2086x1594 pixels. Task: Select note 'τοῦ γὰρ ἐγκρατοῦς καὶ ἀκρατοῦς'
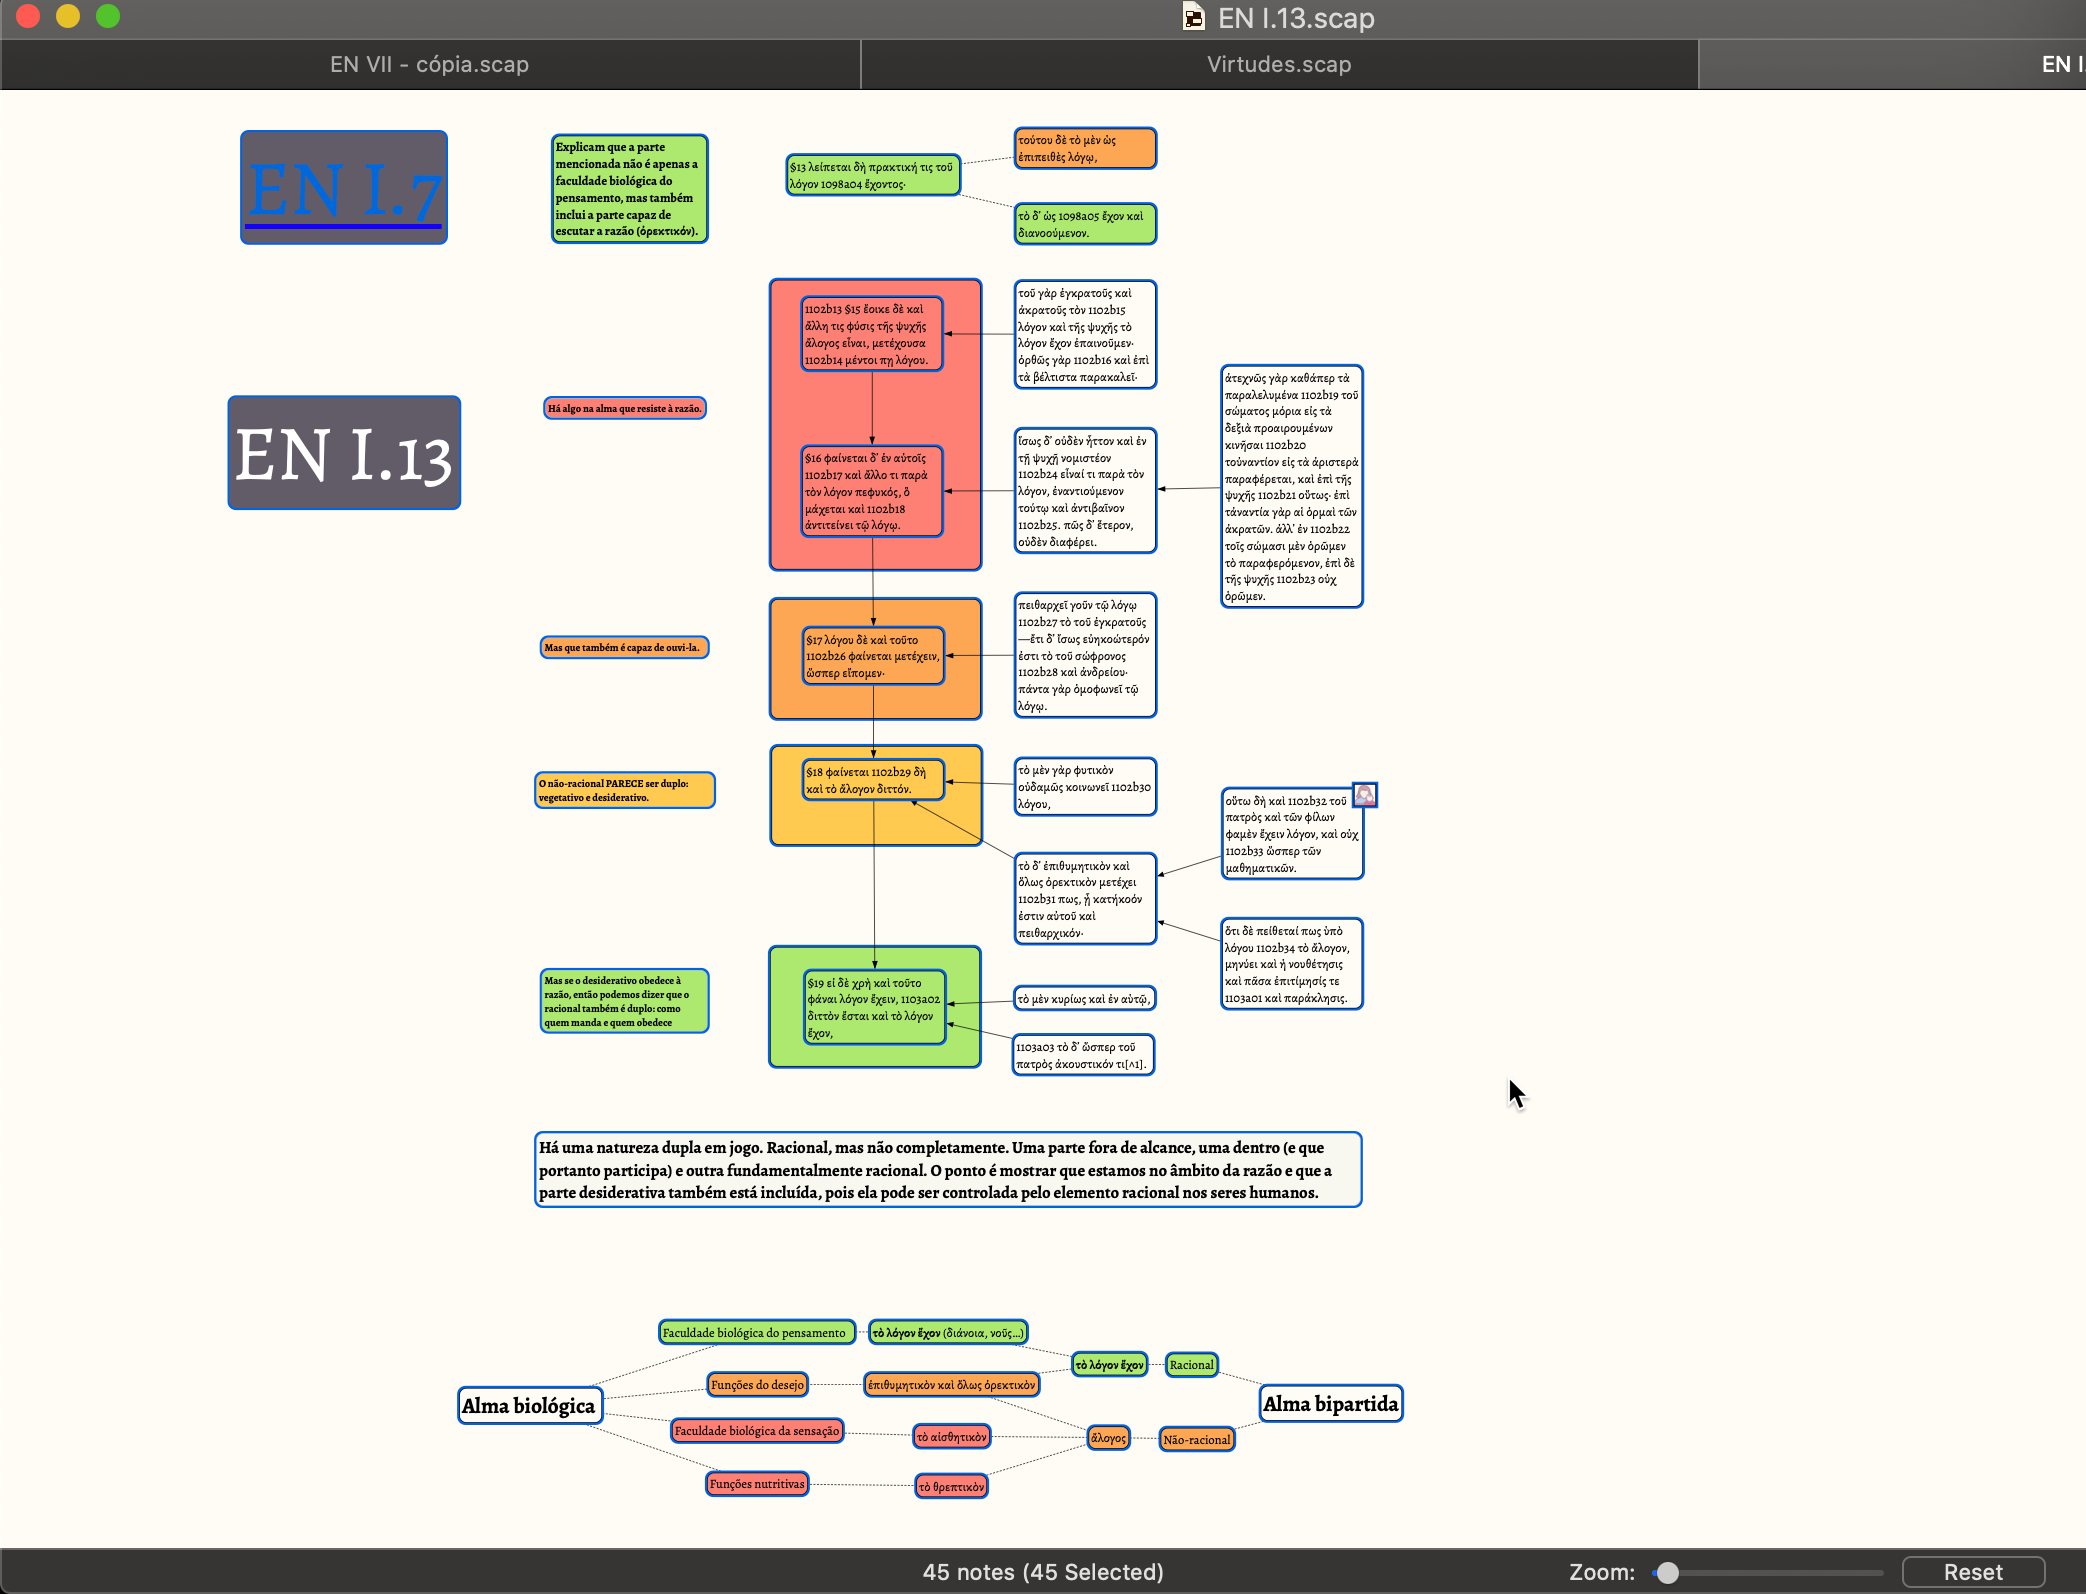click(1085, 334)
